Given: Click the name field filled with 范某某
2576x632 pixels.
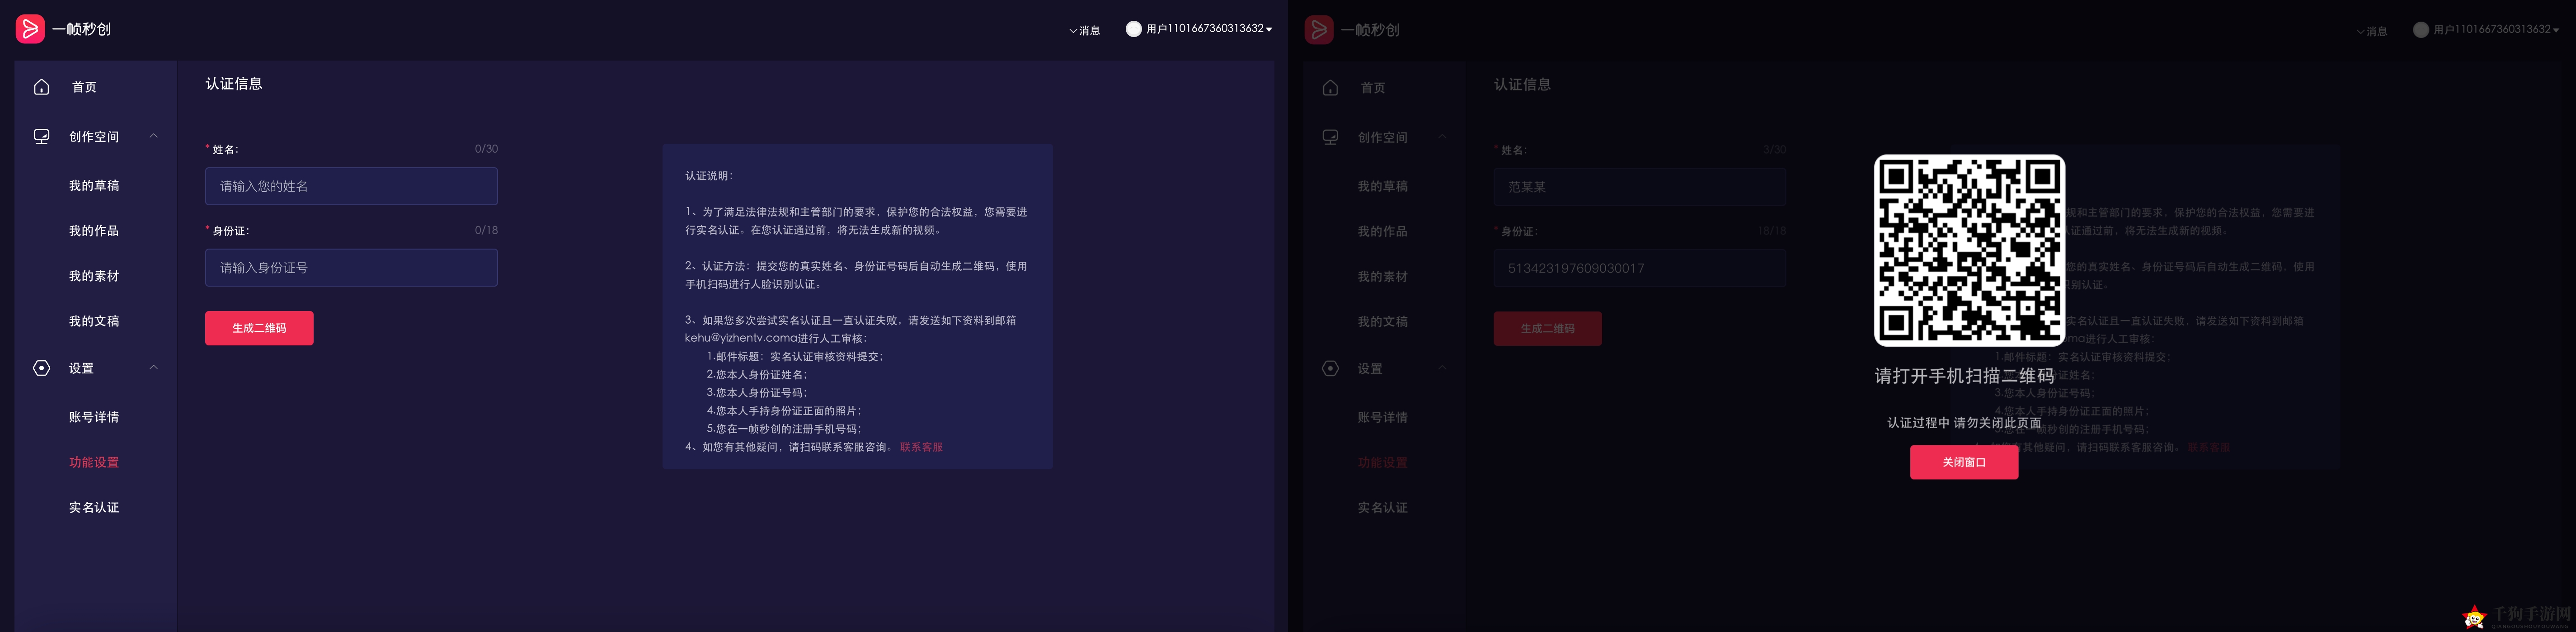Looking at the screenshot, I should [x=1639, y=187].
